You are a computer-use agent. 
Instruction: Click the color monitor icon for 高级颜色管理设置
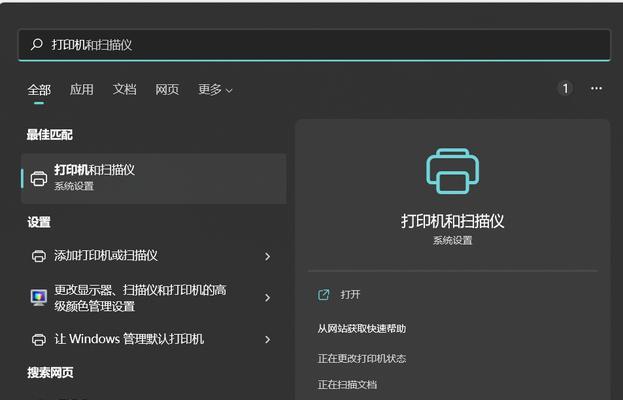click(39, 298)
